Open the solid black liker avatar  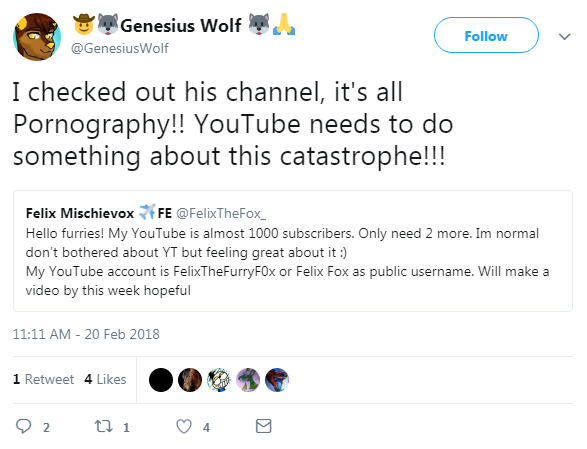pos(161,380)
